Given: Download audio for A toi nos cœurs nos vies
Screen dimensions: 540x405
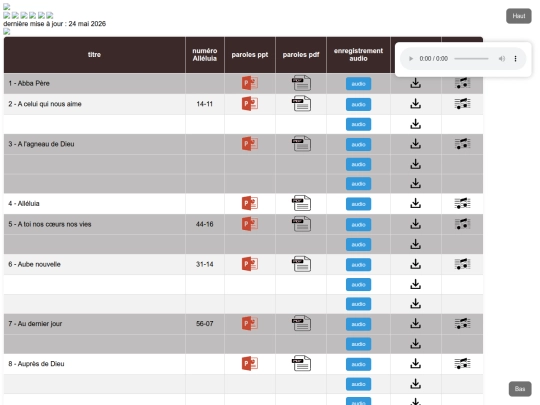Looking at the screenshot, I should 416,224.
